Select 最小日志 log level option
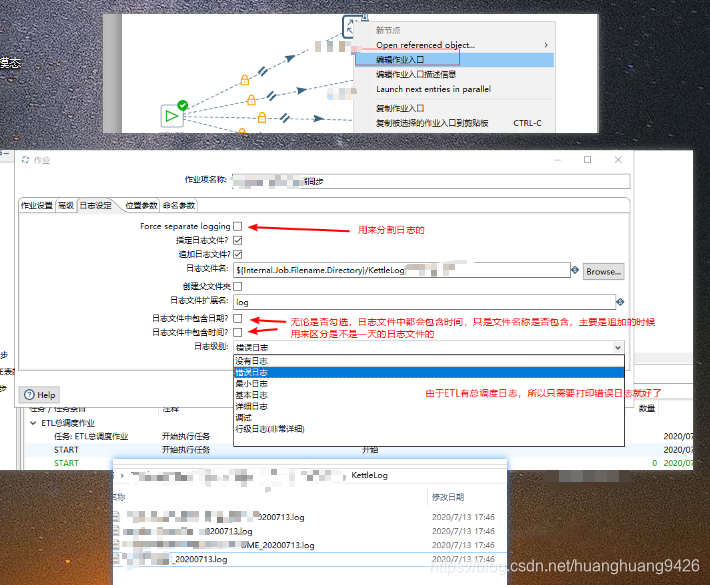The width and height of the screenshot is (710, 585). (429, 384)
